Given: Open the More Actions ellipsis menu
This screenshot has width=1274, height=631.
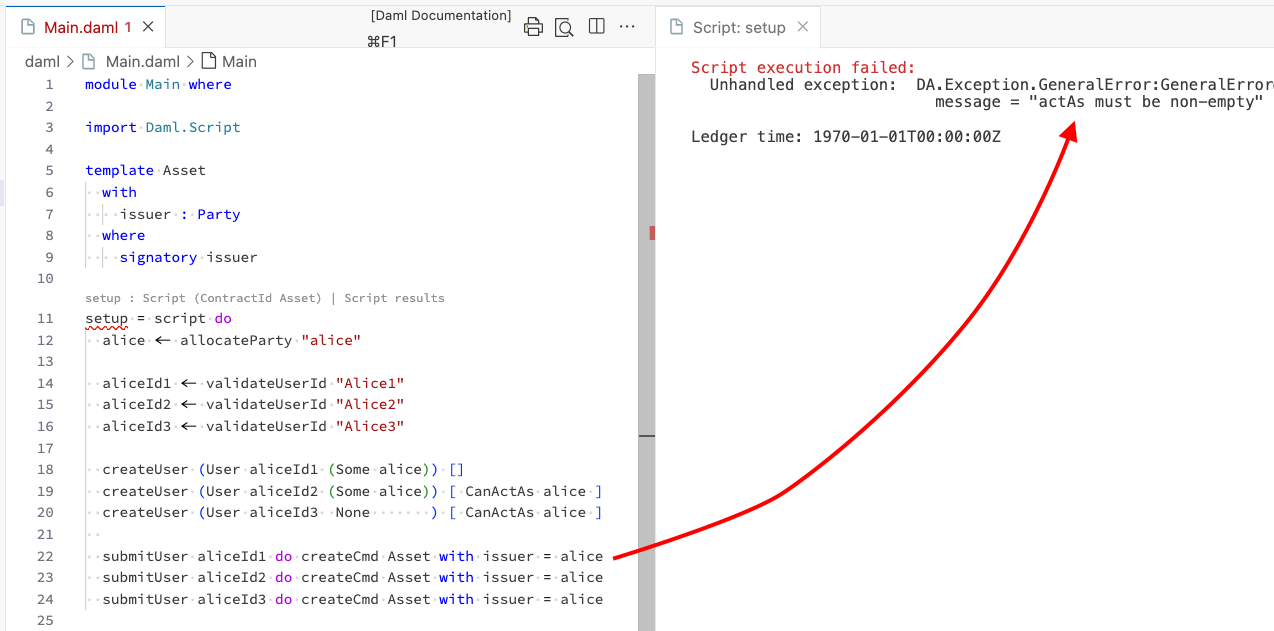Looking at the screenshot, I should (627, 27).
